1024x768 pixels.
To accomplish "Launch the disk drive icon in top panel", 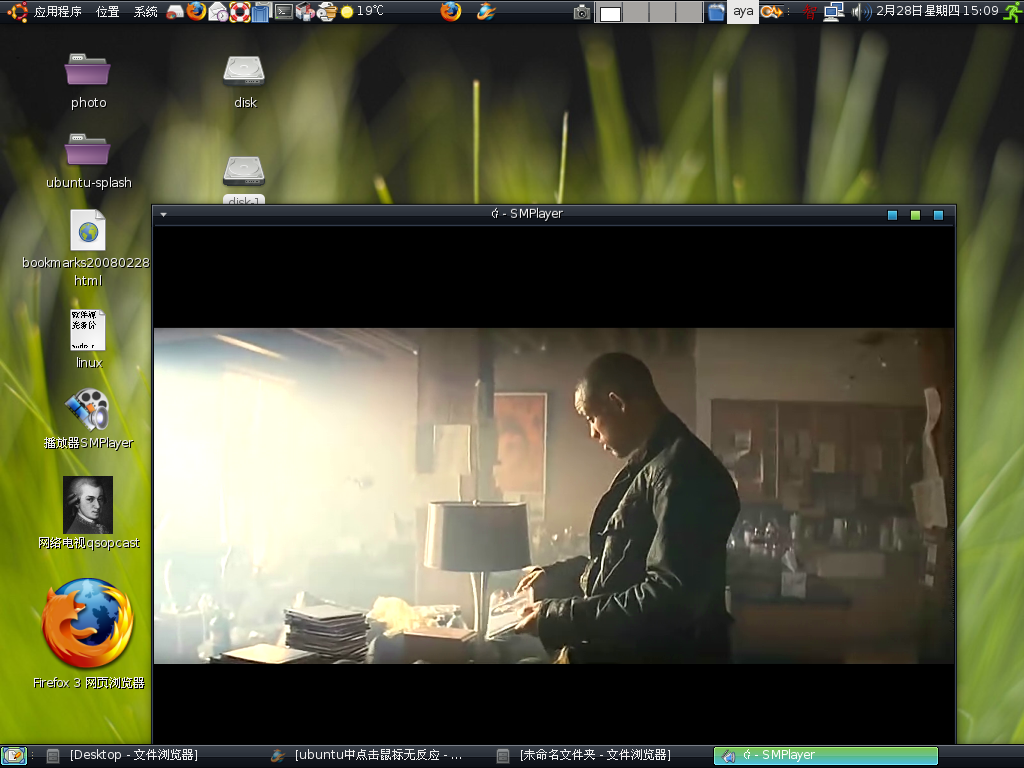I will pyautogui.click(x=174, y=11).
